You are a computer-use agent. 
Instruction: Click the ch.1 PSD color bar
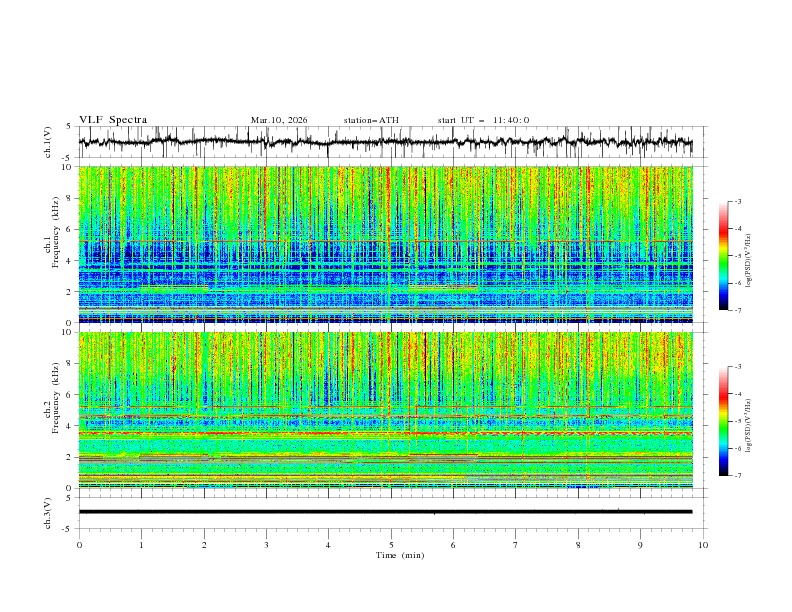(x=723, y=256)
